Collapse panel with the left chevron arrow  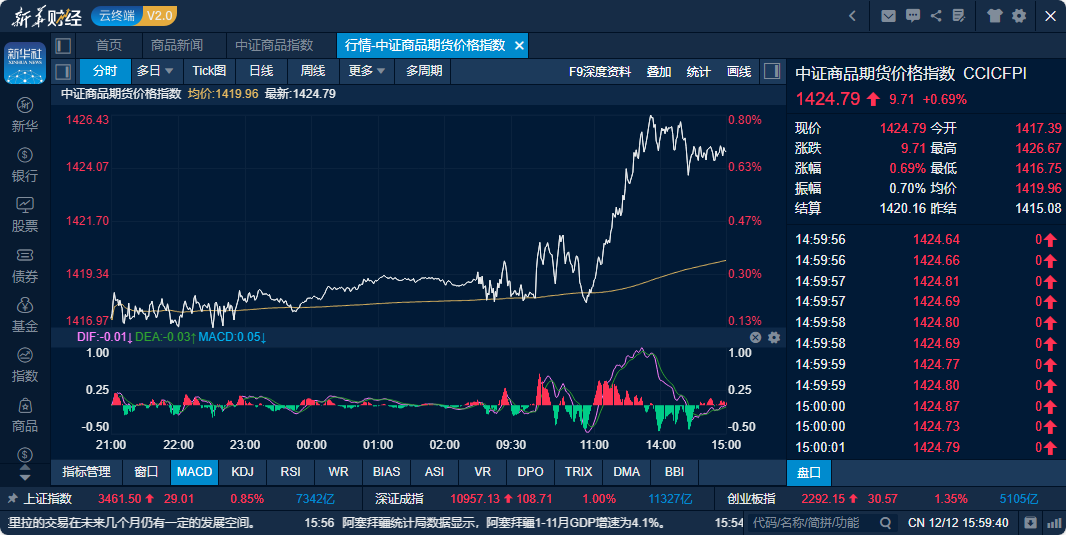[852, 15]
